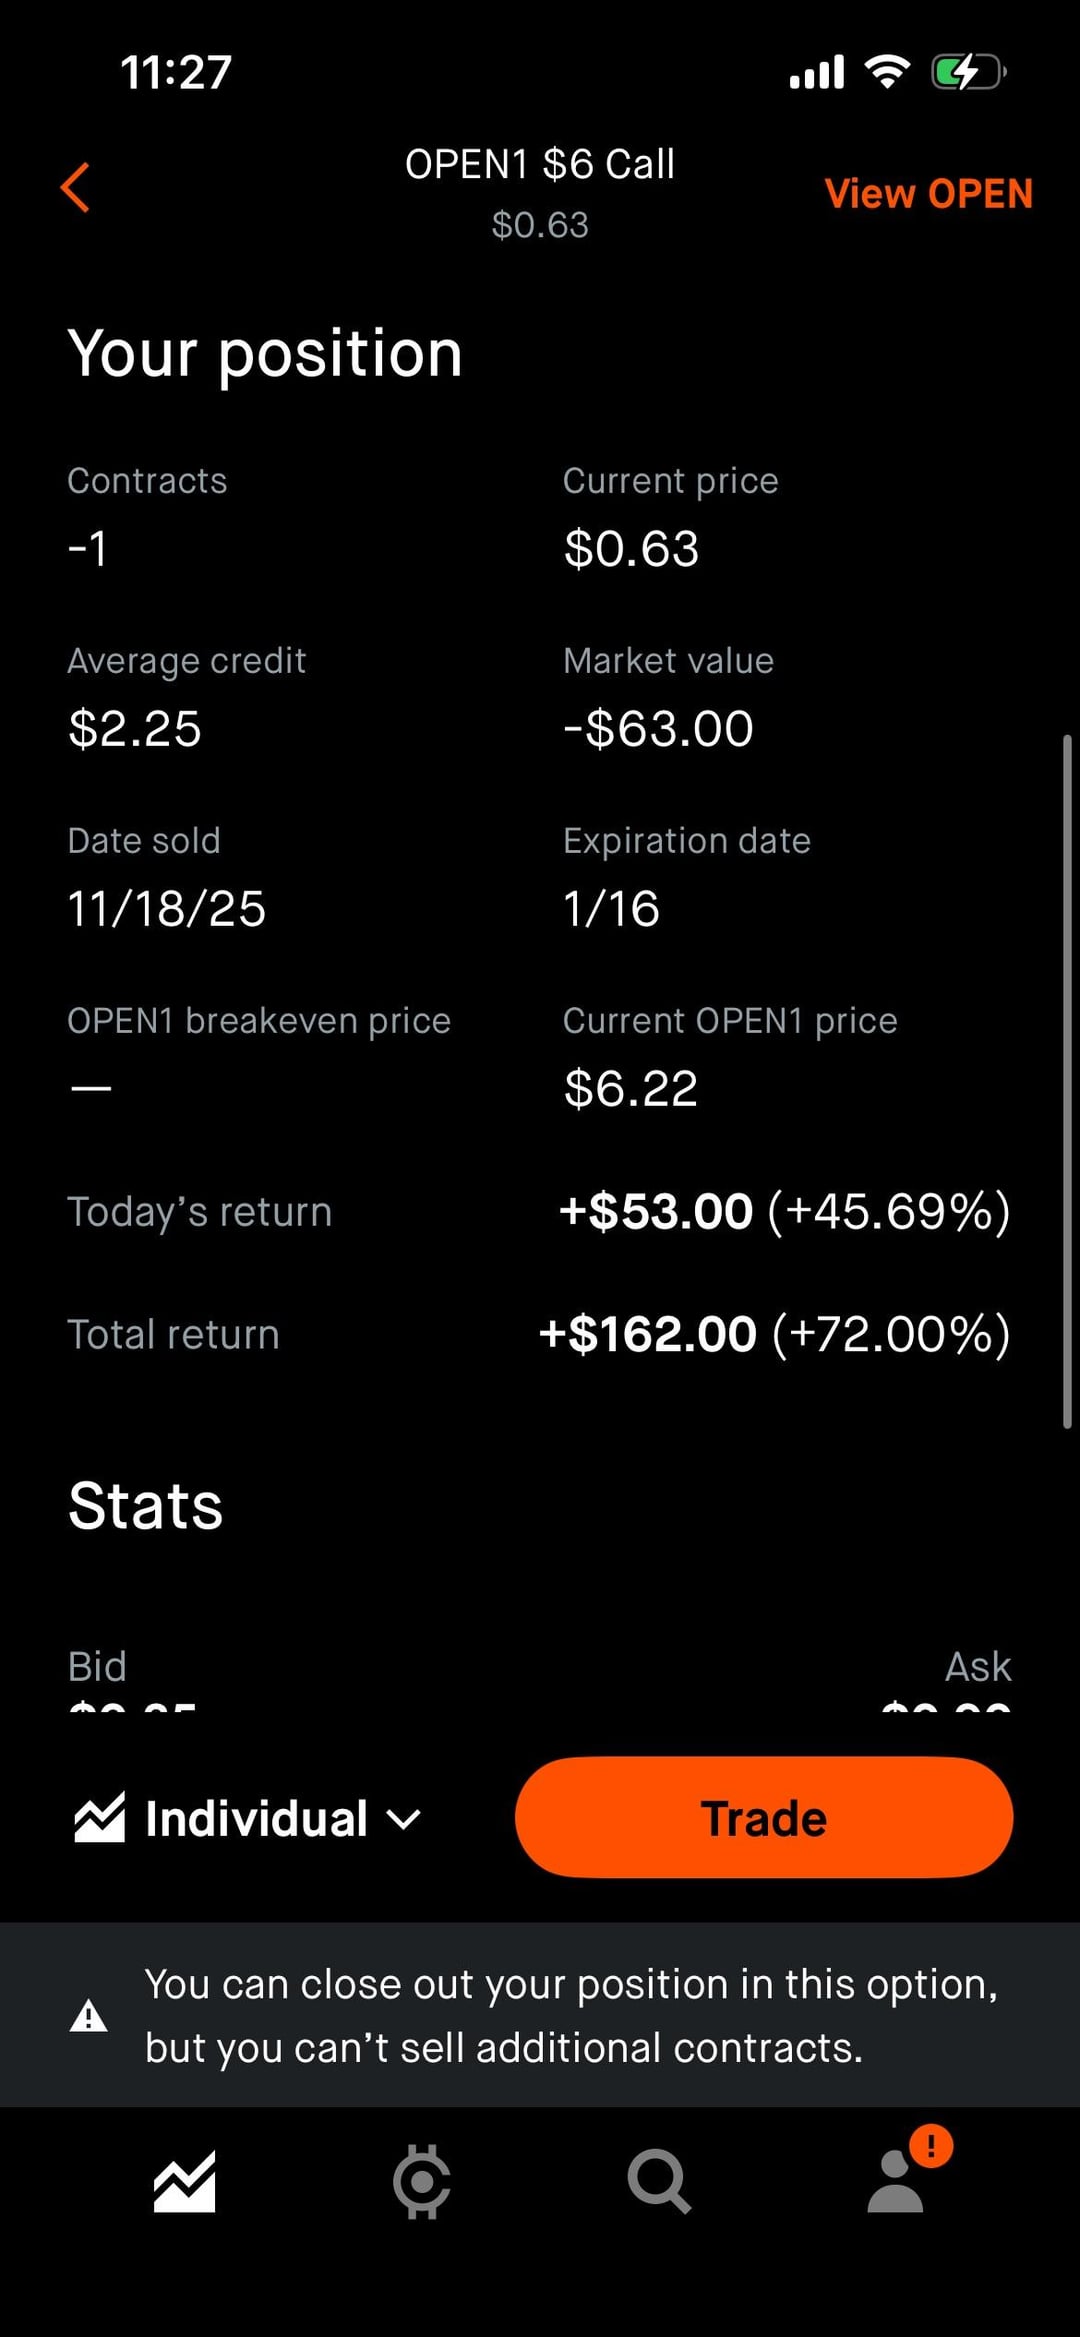1080x2337 pixels.
Task: Open the View OPEN link
Action: [x=928, y=193]
